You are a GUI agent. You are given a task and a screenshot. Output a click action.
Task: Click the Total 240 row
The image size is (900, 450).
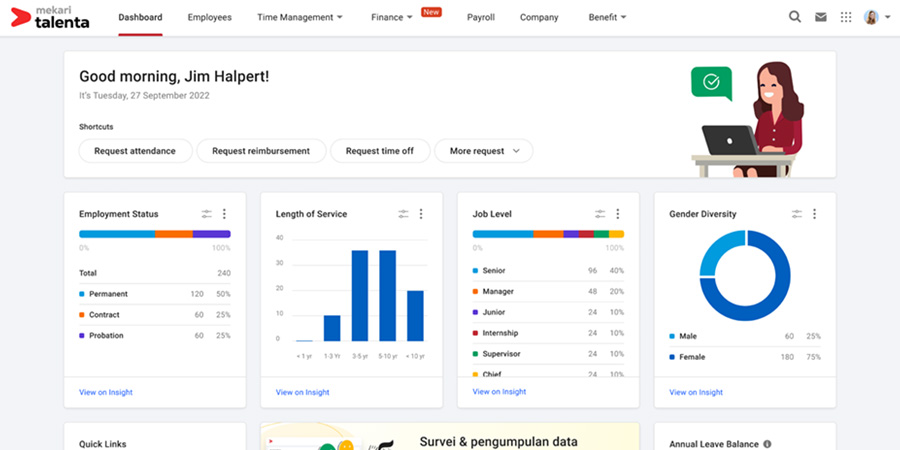click(x=155, y=273)
